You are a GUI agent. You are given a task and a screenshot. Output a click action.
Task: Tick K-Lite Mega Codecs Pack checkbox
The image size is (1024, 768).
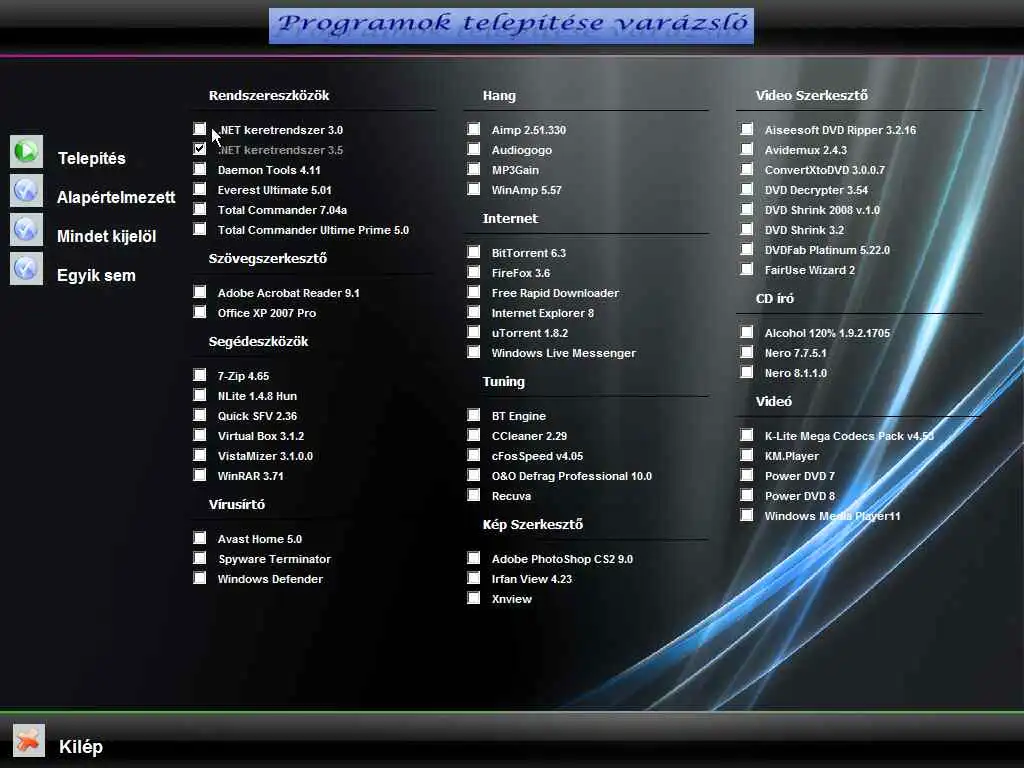click(x=747, y=435)
